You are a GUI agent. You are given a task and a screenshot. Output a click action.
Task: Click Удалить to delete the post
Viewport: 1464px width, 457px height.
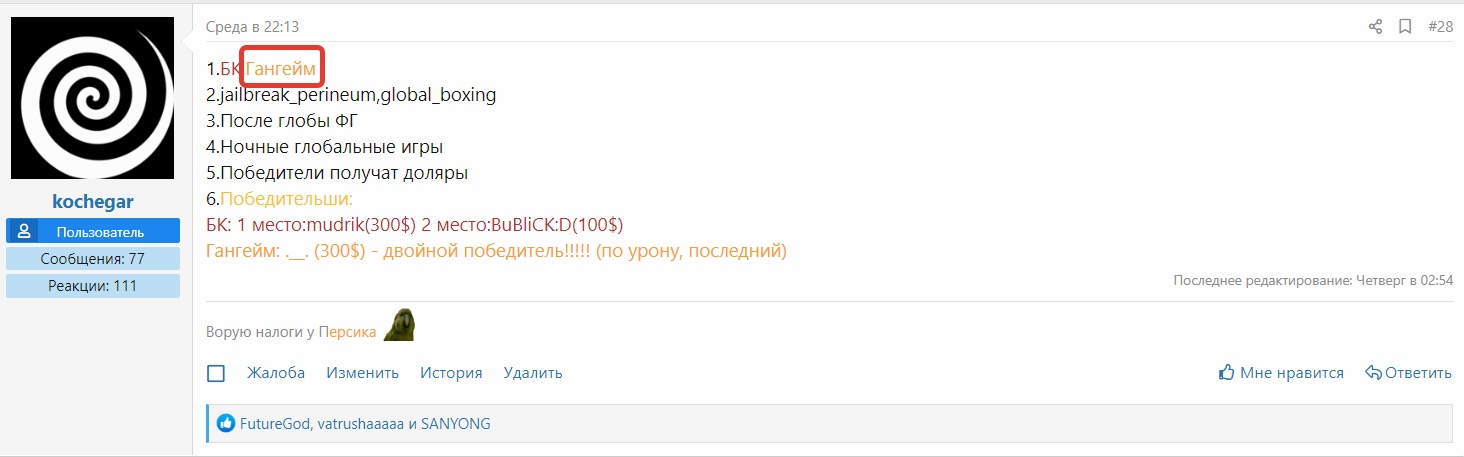533,373
